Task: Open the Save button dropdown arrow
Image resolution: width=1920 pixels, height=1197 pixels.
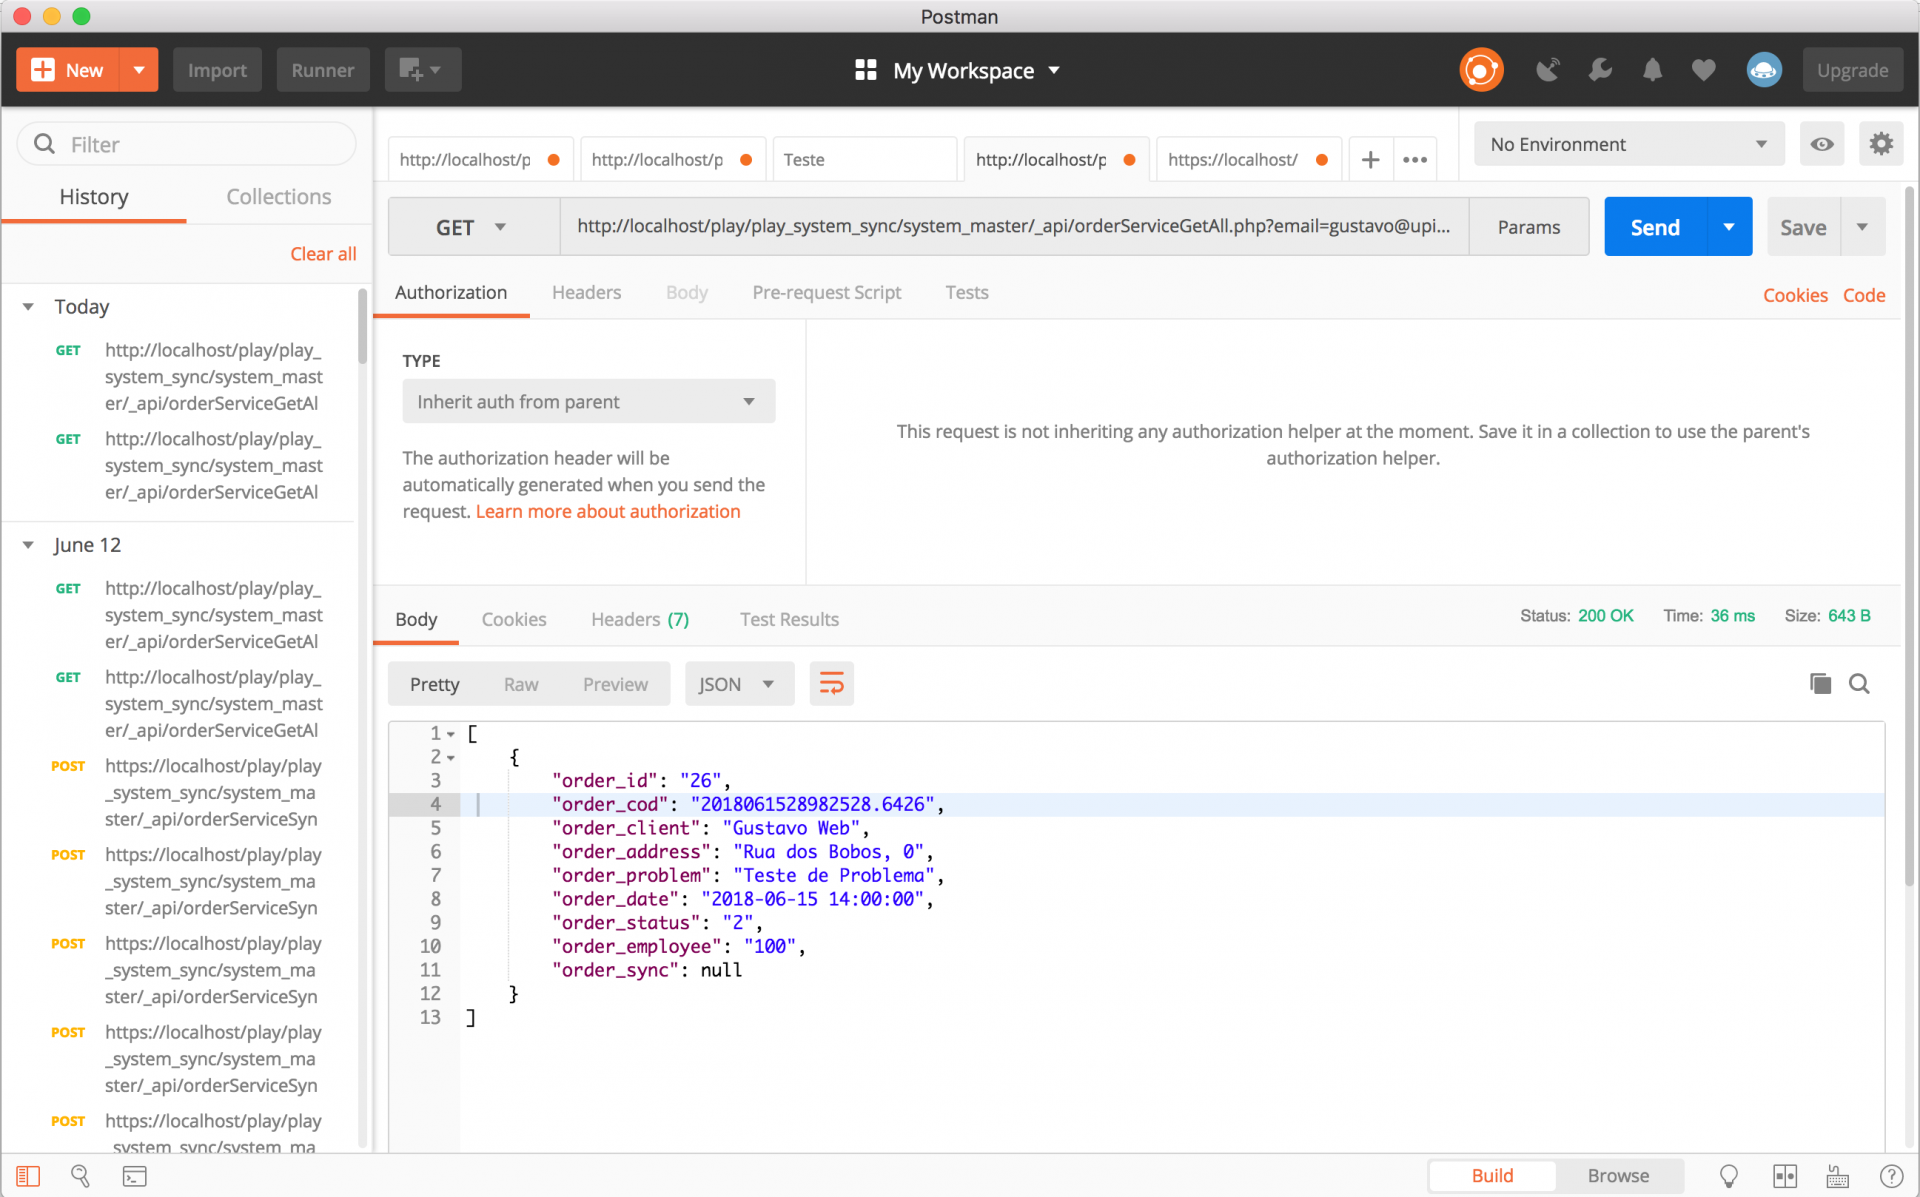Action: tap(1862, 227)
